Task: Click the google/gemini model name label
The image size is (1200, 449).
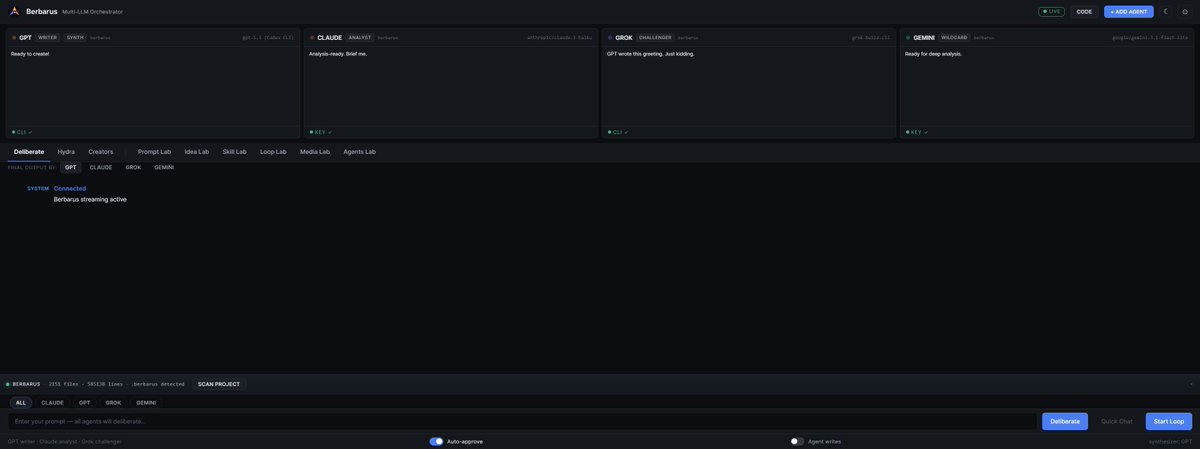Action: pos(1151,37)
